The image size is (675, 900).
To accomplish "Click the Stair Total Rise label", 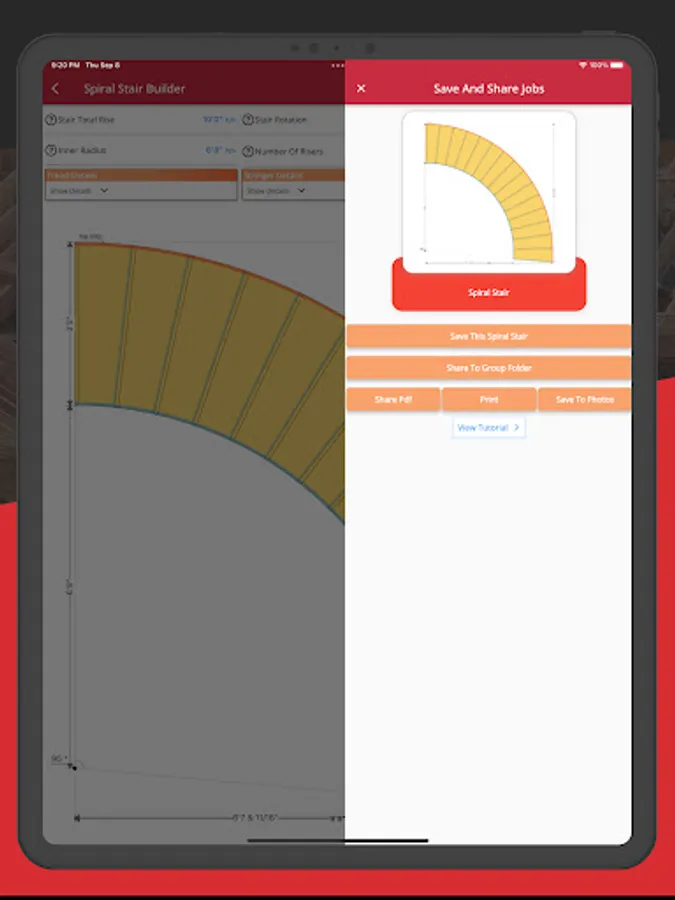I will coord(86,120).
